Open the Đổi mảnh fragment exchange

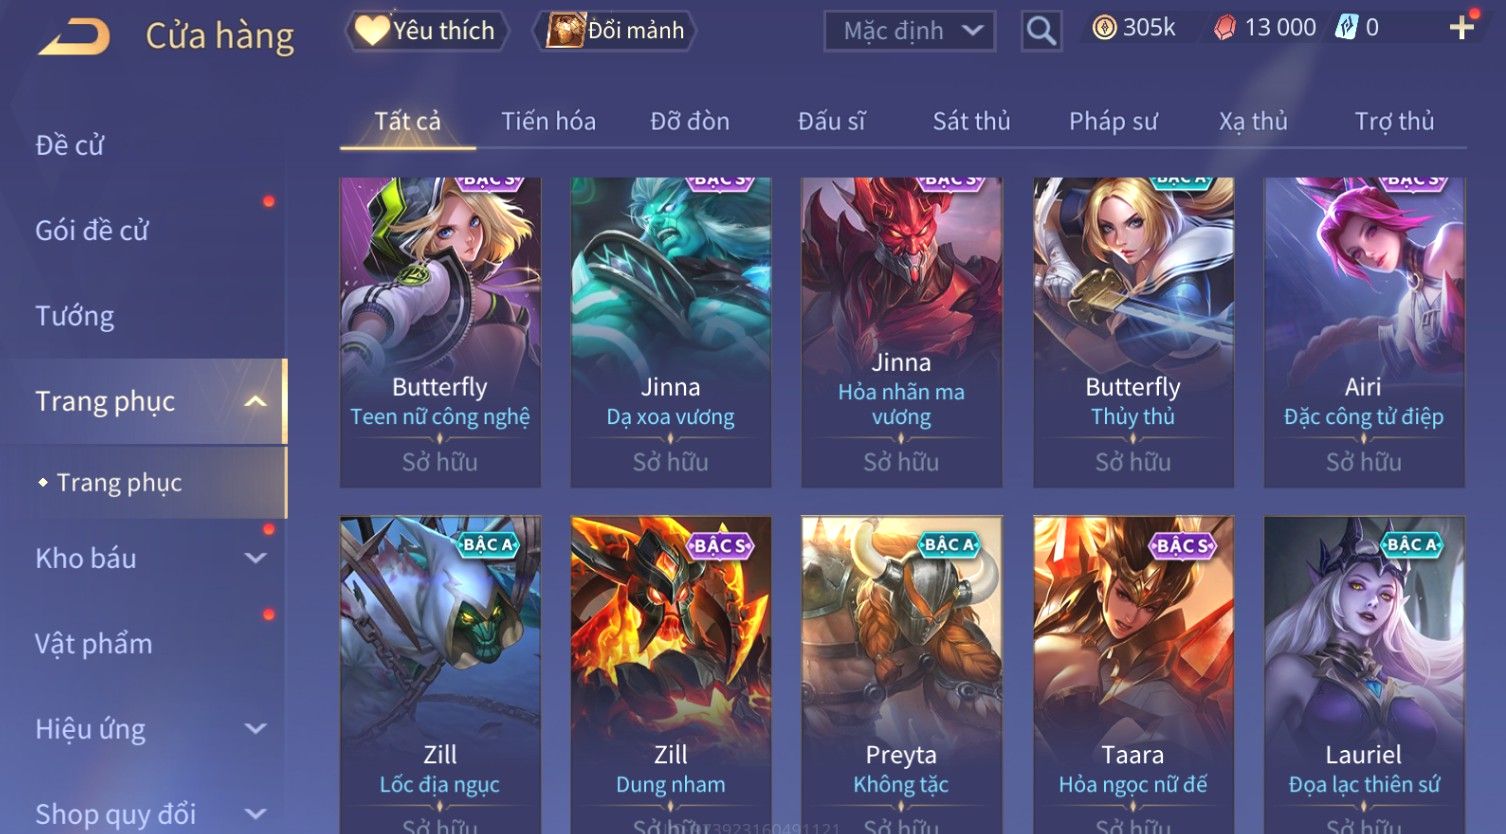(x=615, y=31)
